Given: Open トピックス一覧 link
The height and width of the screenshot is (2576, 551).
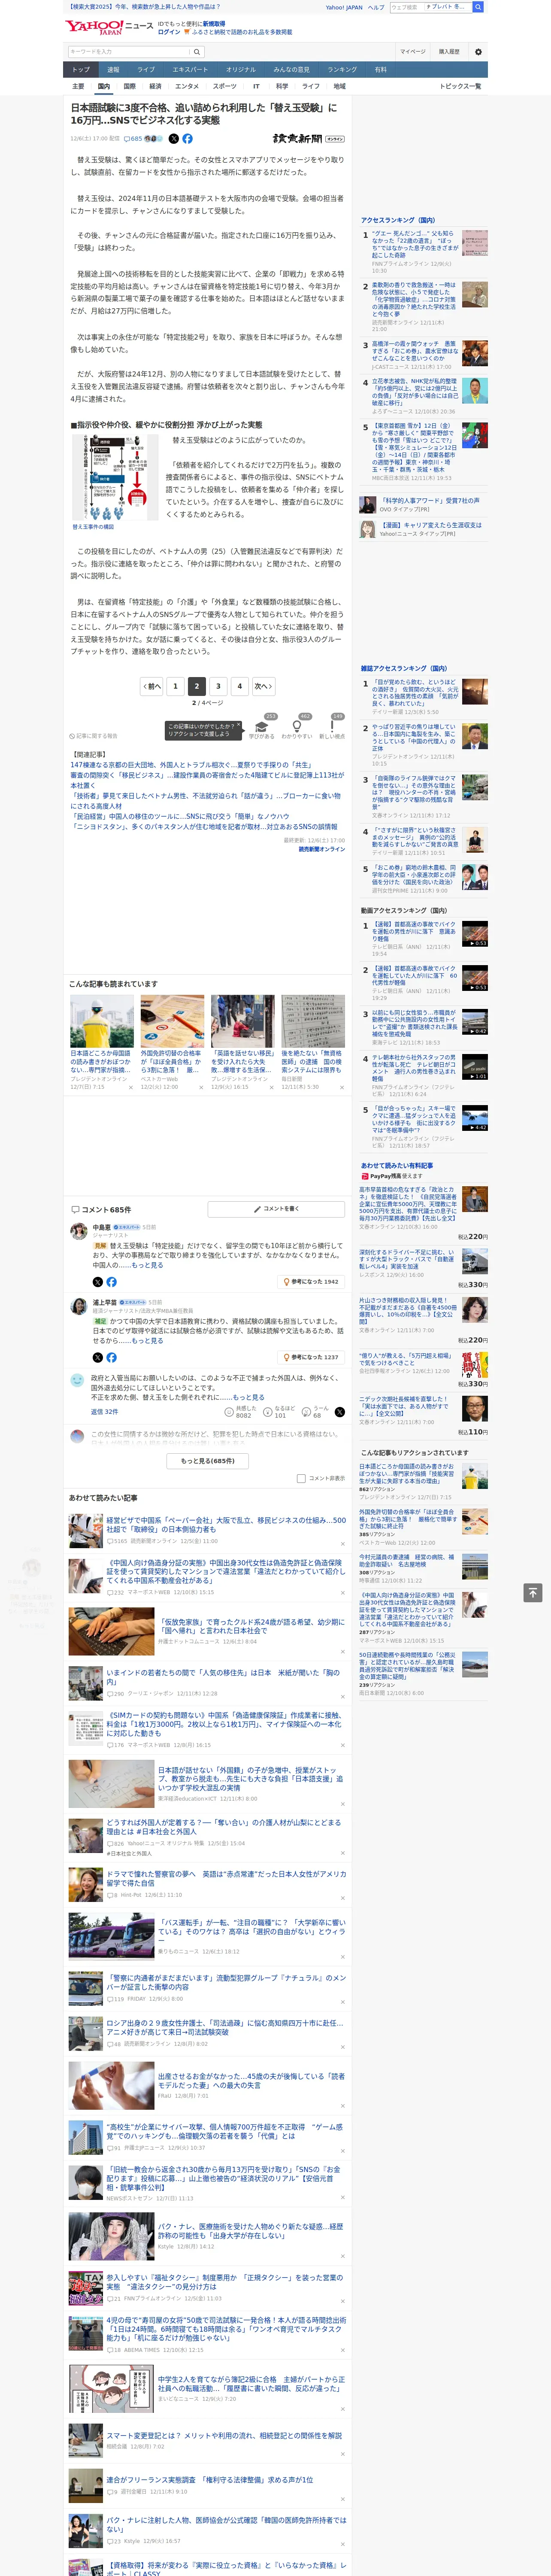Looking at the screenshot, I should coord(460,86).
